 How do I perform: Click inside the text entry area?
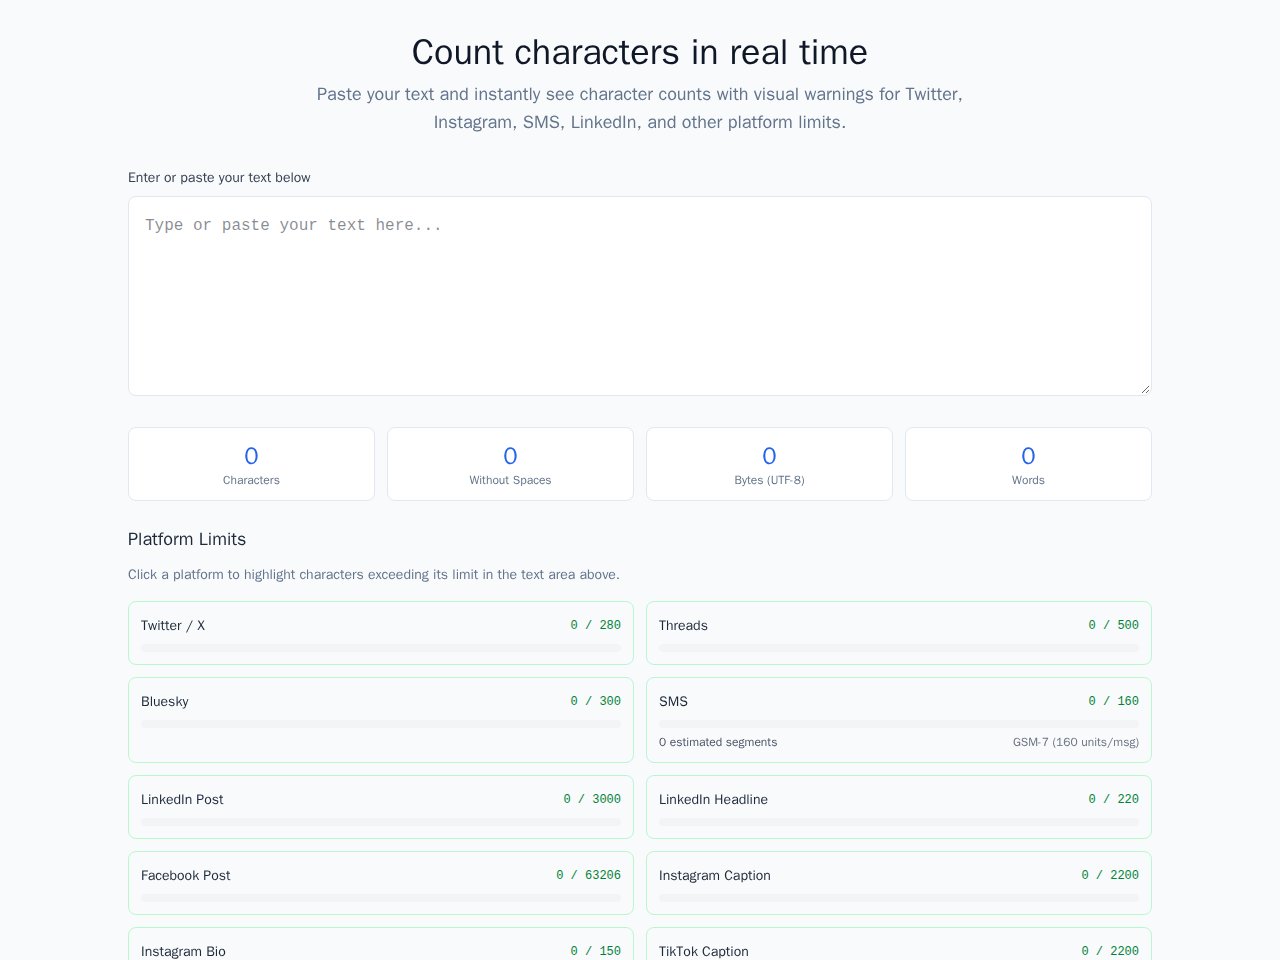click(640, 296)
